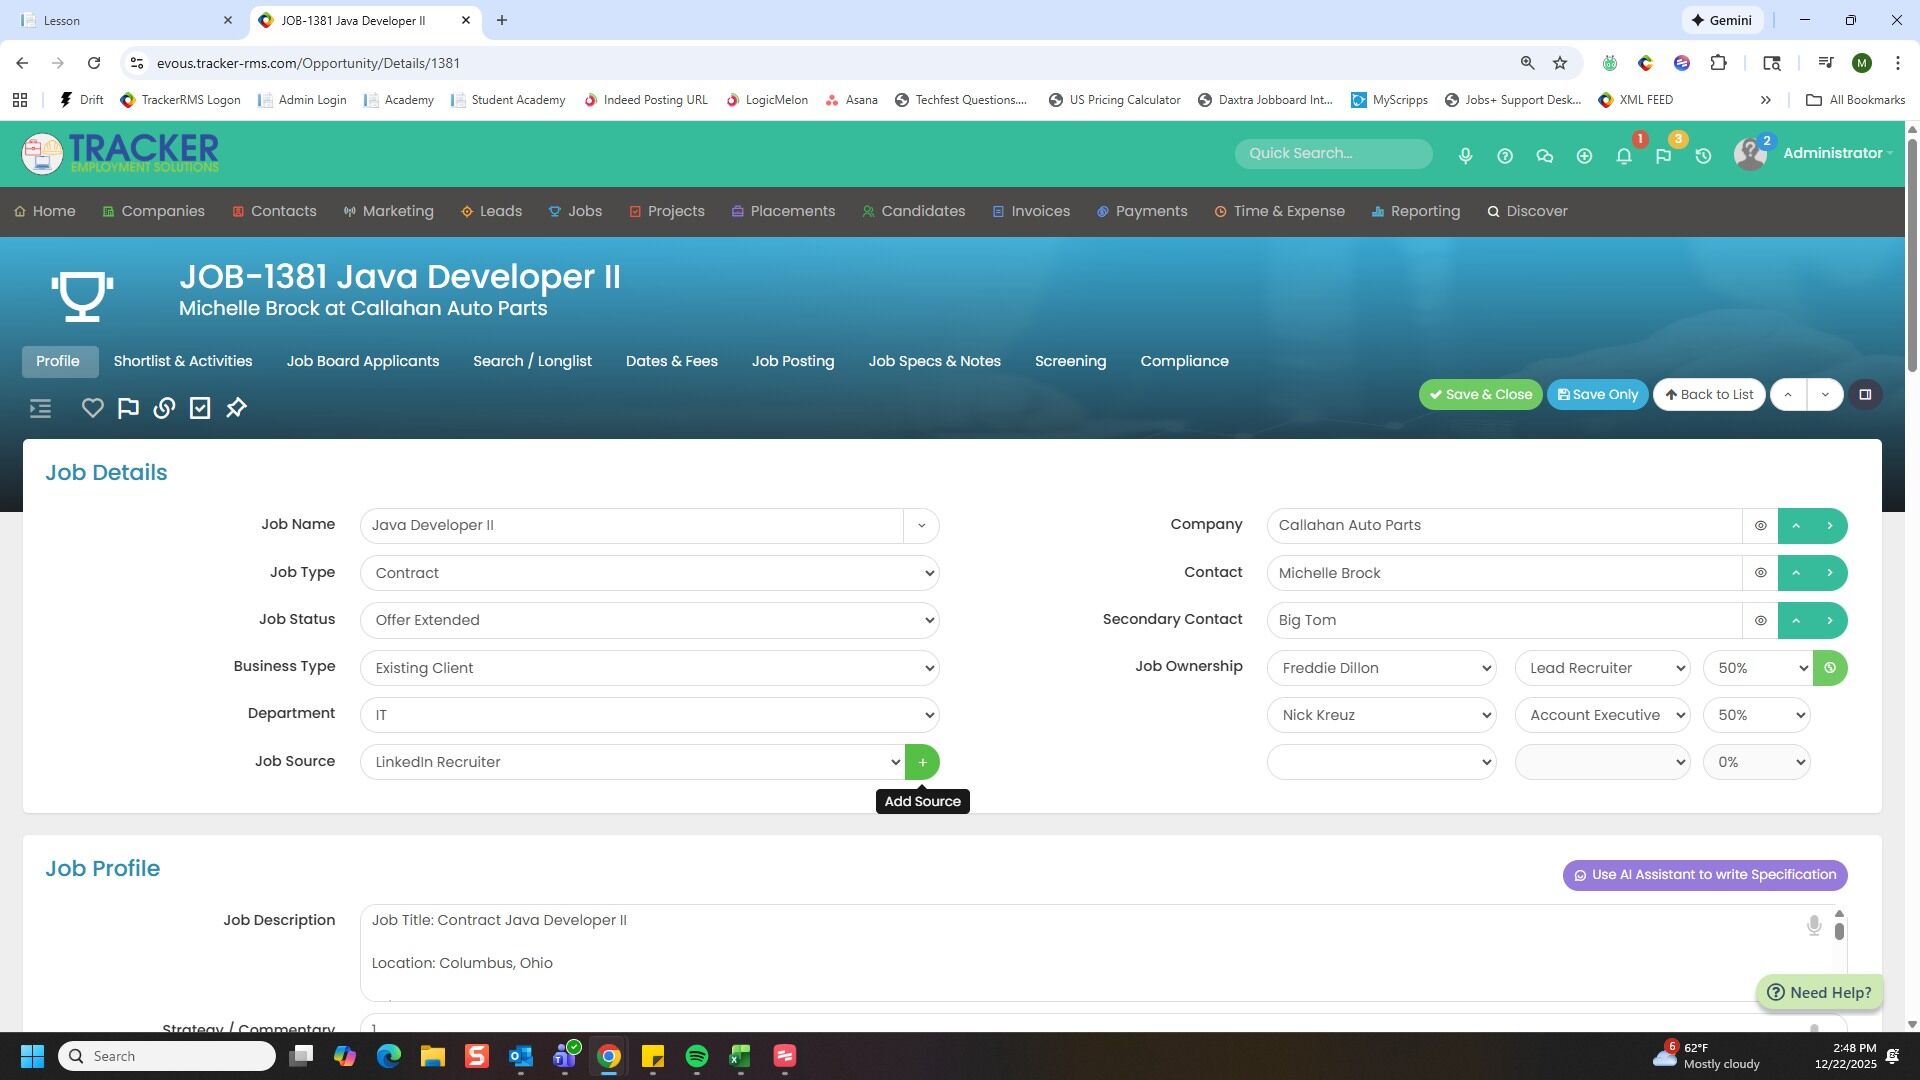
Task: Click the pin icon in toolbar
Action: tap(236, 408)
